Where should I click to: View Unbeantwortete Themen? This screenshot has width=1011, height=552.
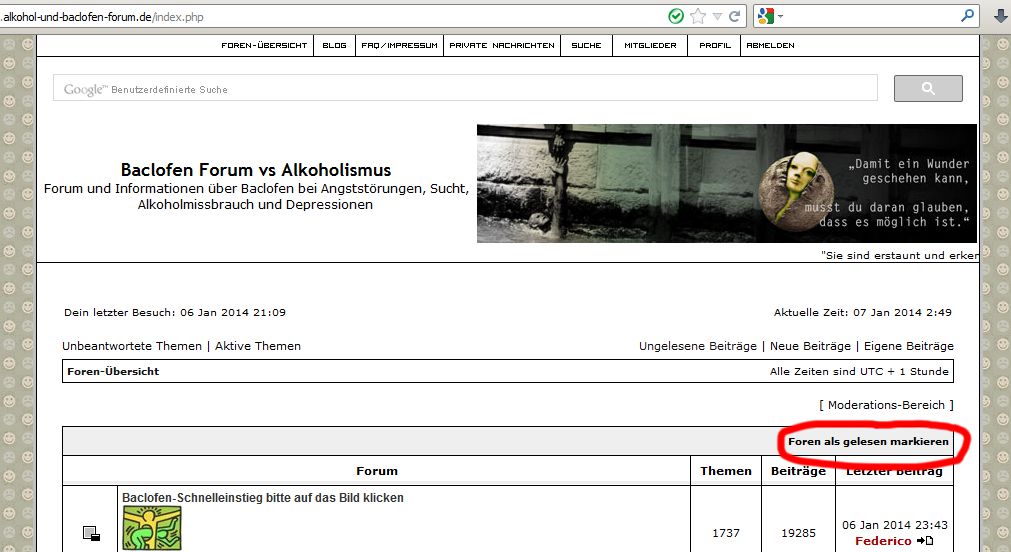tap(131, 346)
